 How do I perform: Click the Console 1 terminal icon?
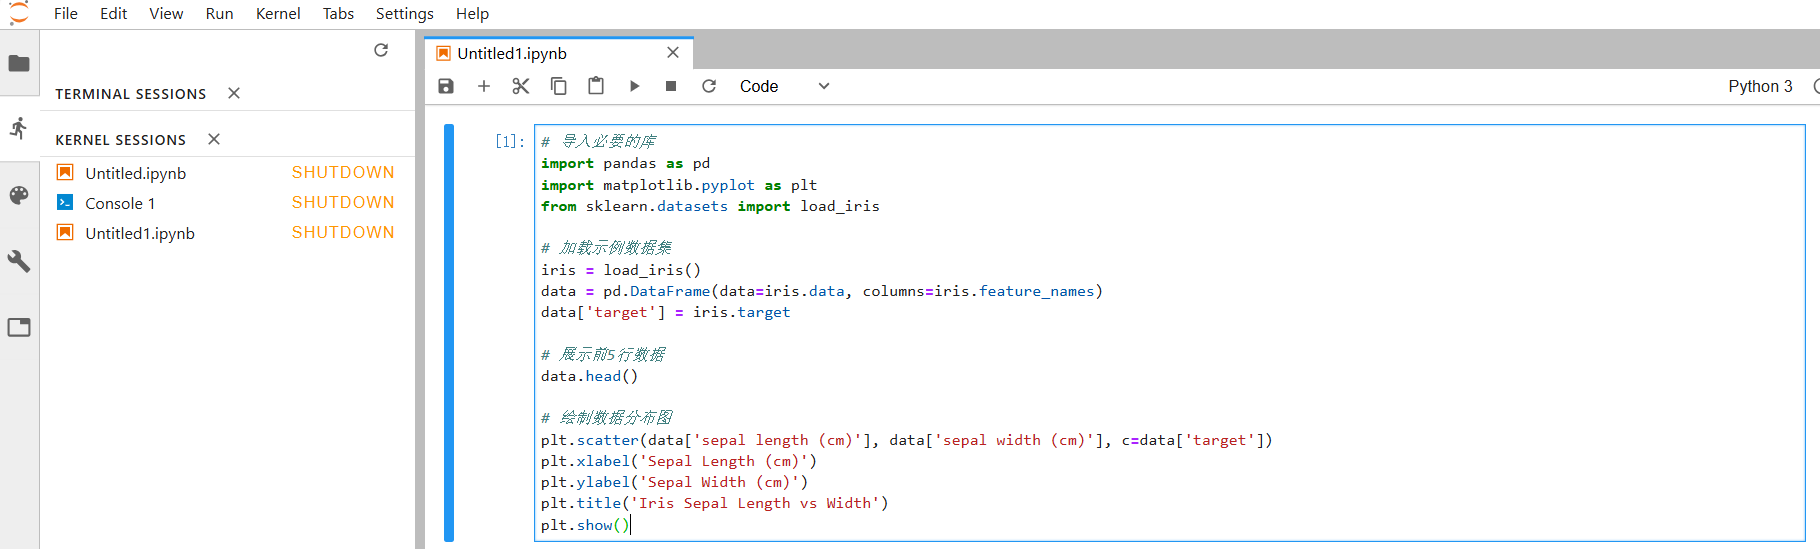coord(65,202)
